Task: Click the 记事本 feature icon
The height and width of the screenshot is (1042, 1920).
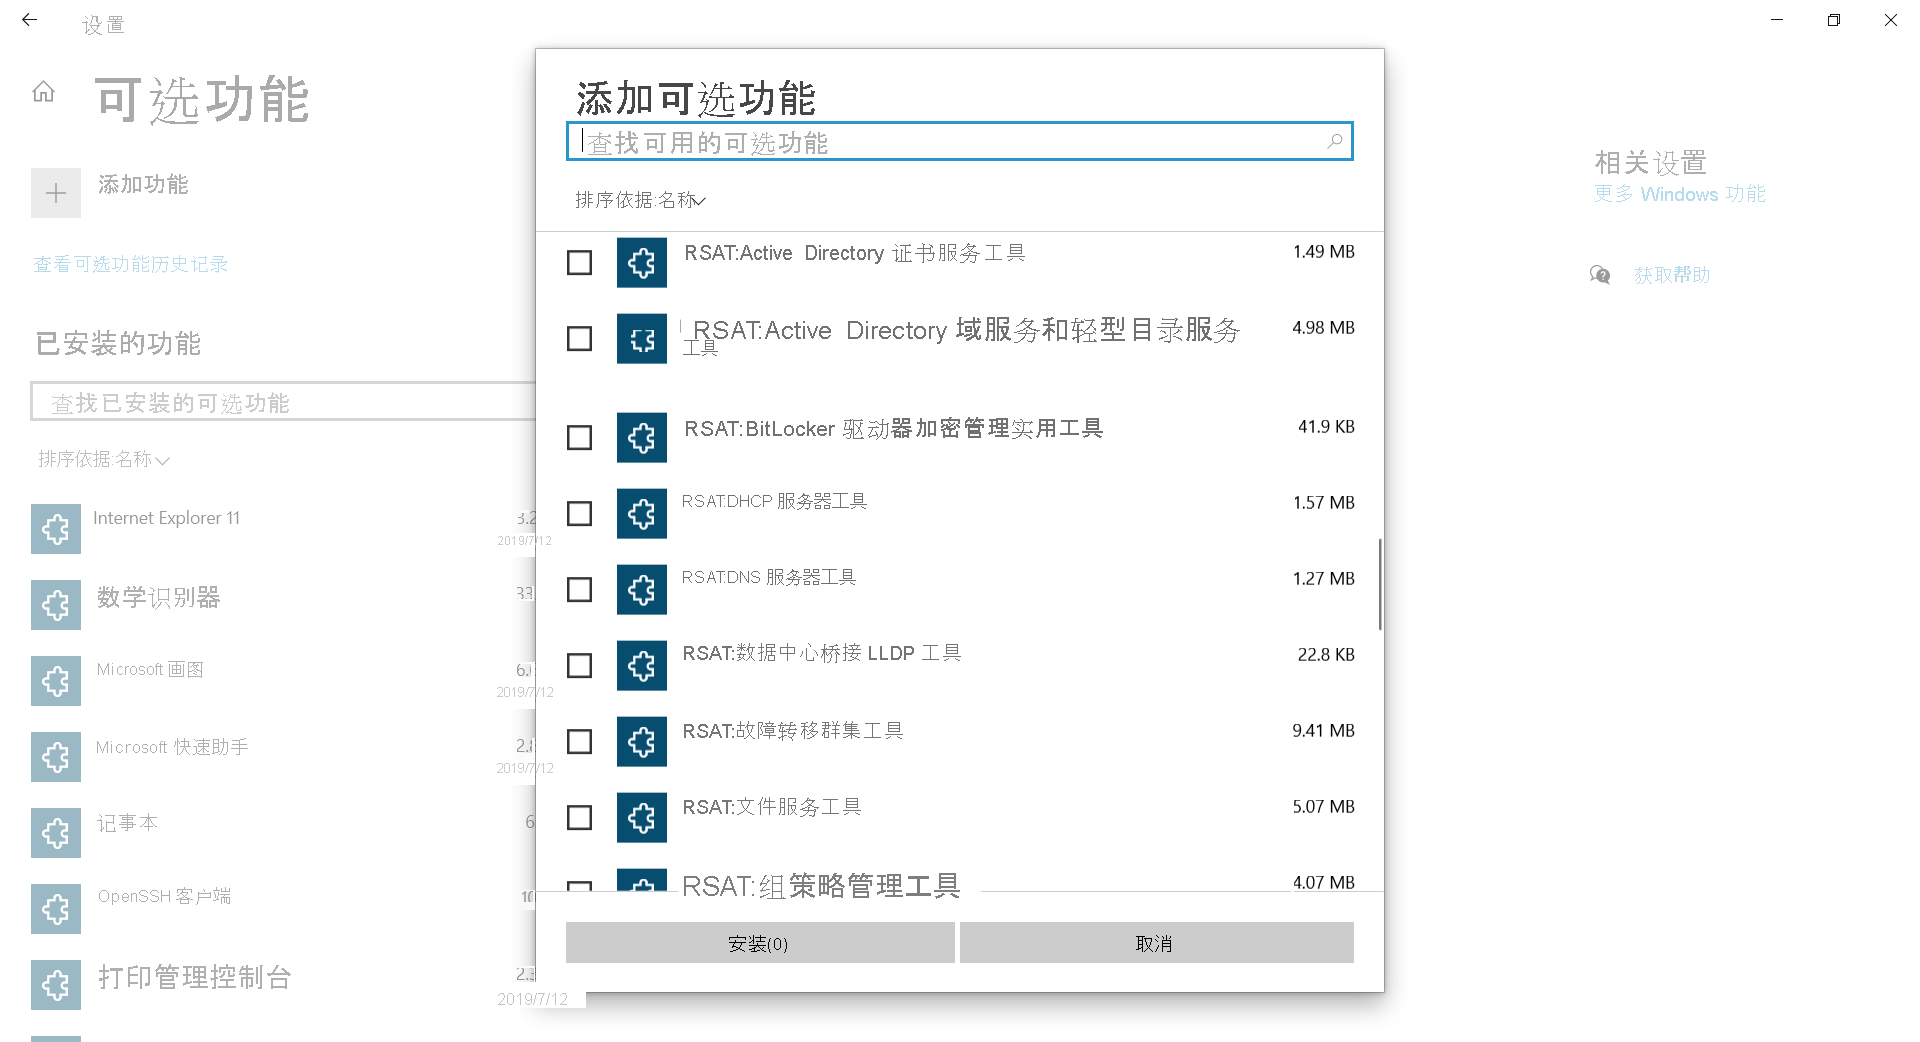Action: click(56, 833)
